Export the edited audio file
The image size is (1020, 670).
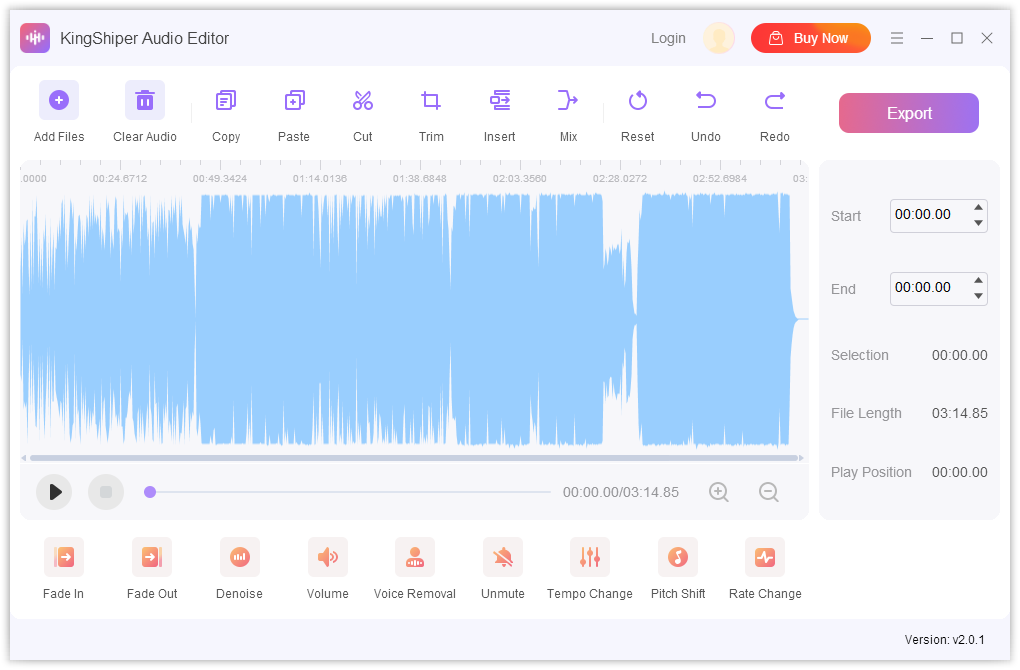(x=908, y=113)
